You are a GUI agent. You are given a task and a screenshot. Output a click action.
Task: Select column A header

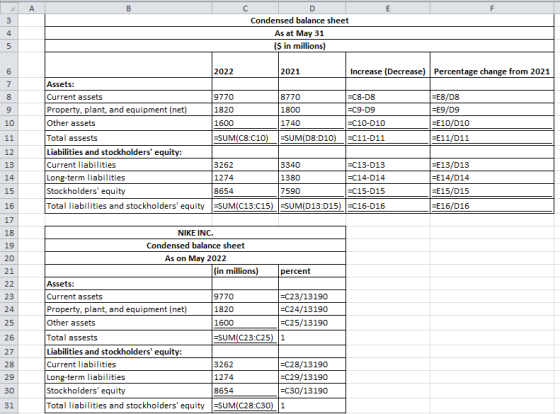click(31, 8)
